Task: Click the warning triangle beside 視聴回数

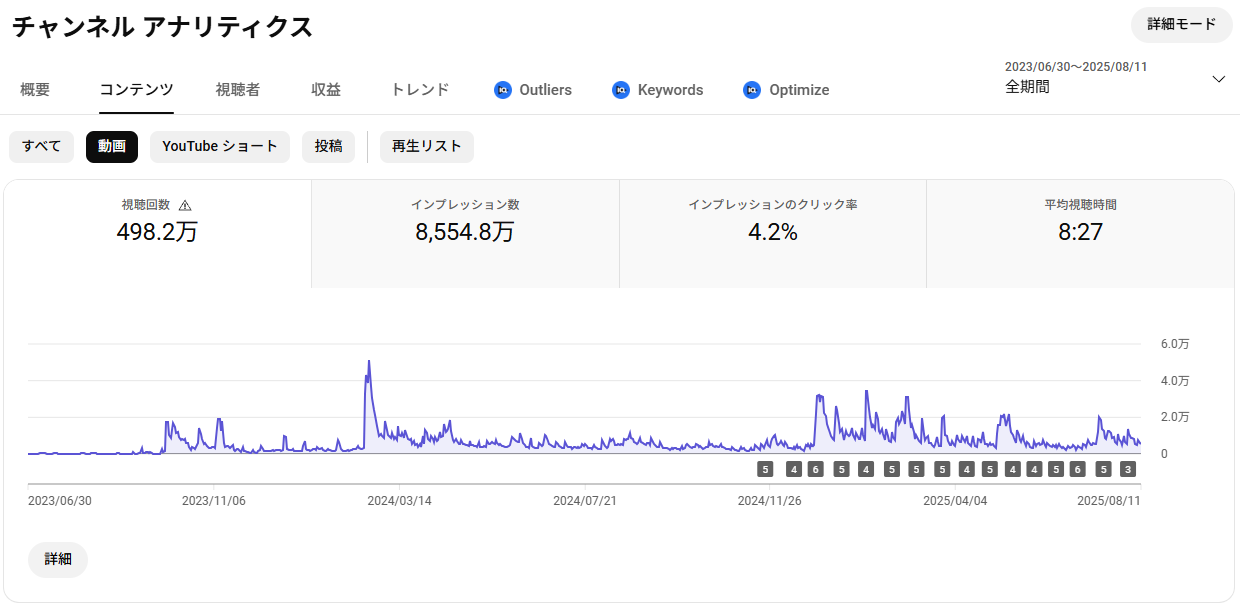Action: coord(184,205)
